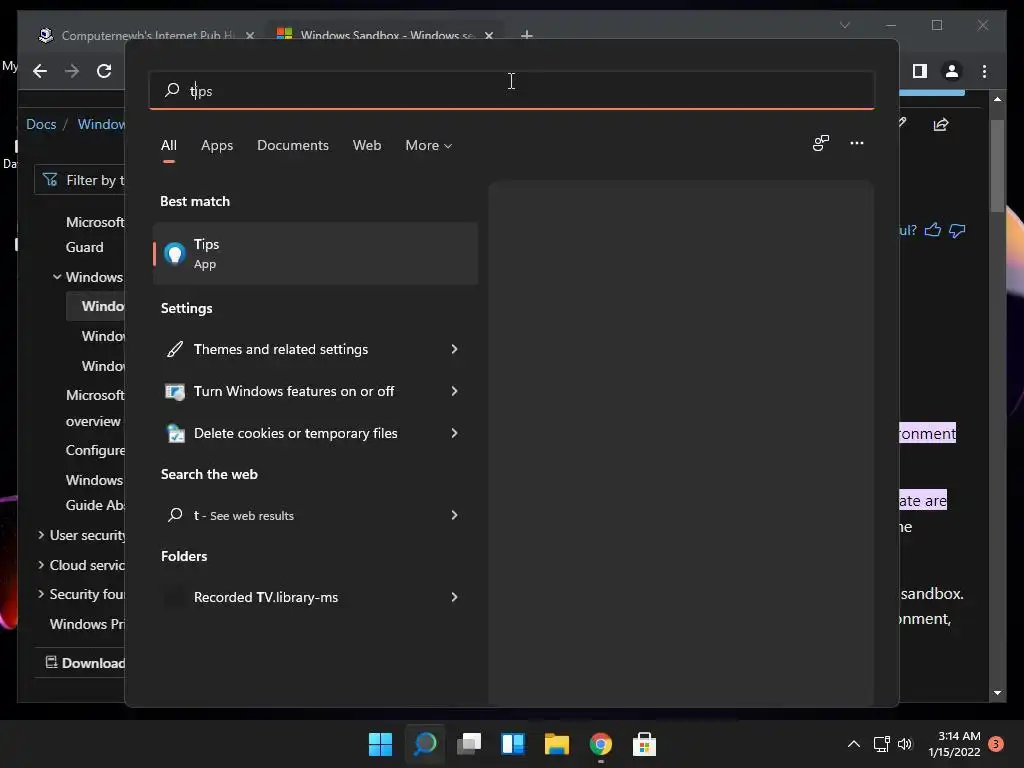1024x768 pixels.
Task: Show hidden system tray icons
Action: (854, 744)
